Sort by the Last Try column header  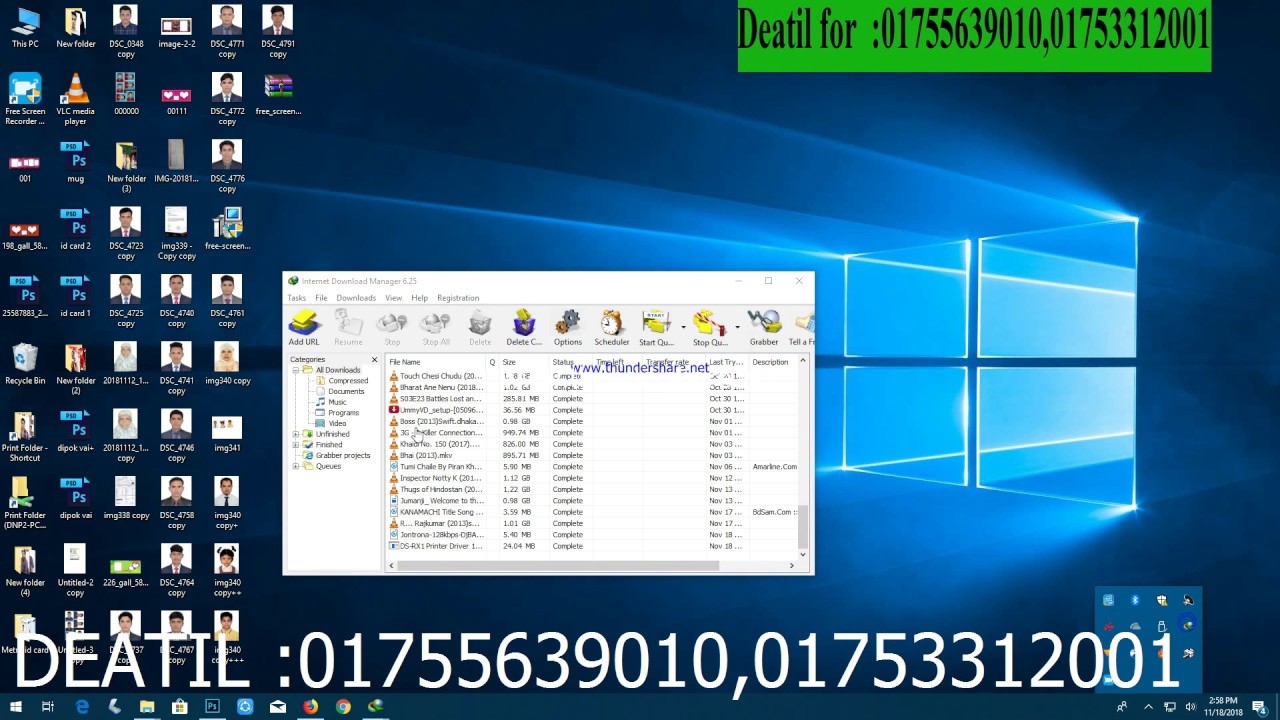[727, 362]
